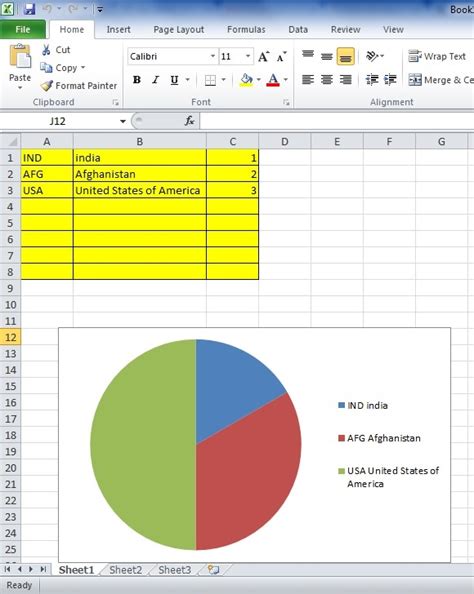Switch to the Page Layout tab
The image size is (474, 594).
[x=178, y=30]
